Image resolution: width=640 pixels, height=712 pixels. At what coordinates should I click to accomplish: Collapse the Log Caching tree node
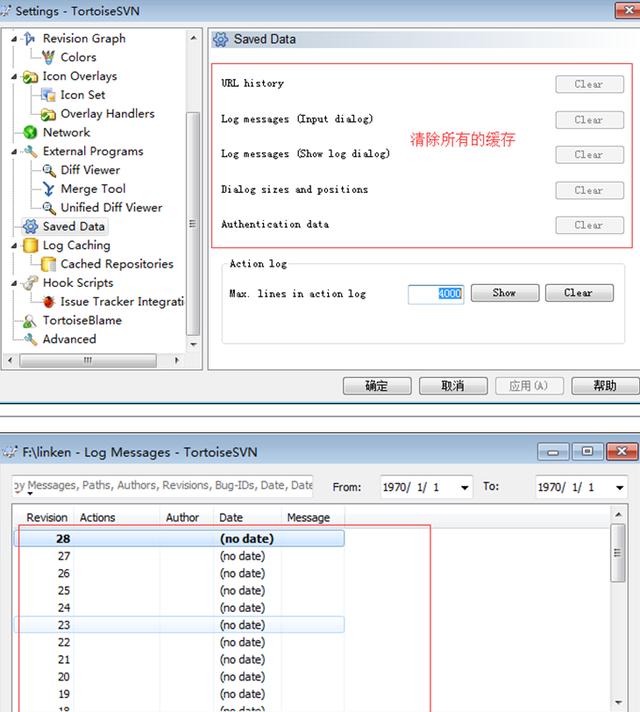14,246
